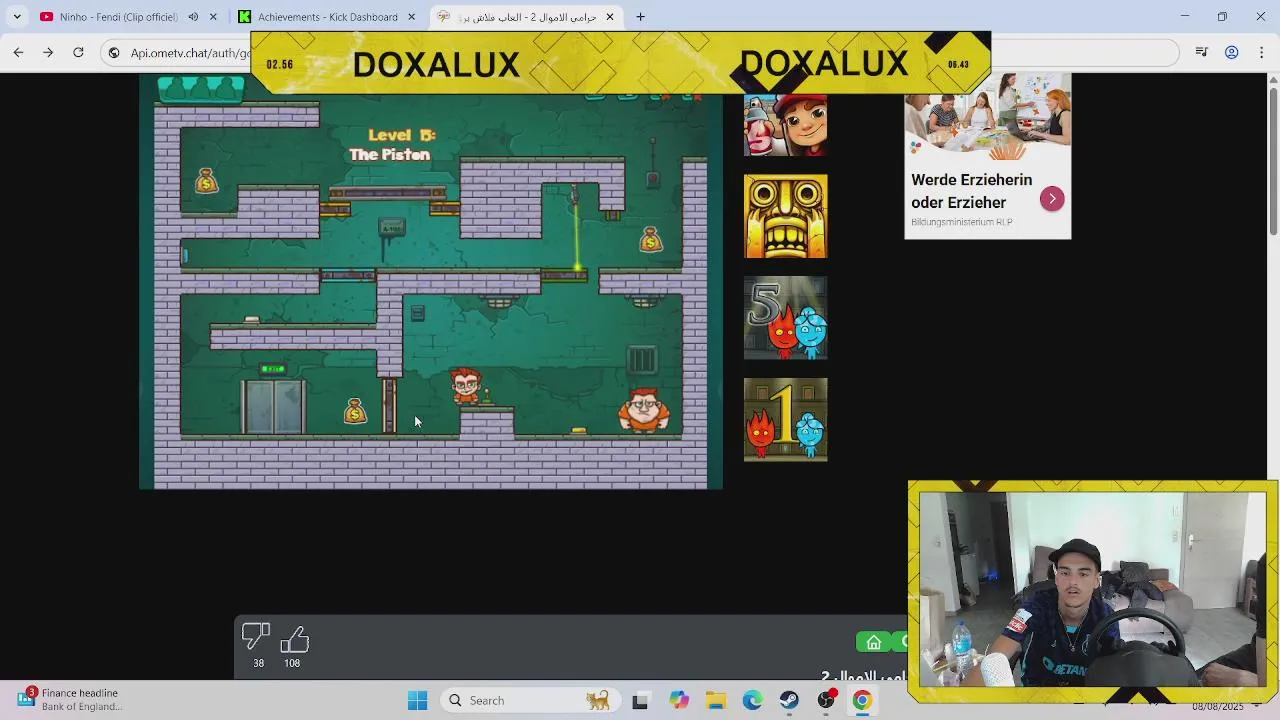Viewport: 1280px width, 720px height.
Task: Click the elevator door in the game
Action: 274,406
